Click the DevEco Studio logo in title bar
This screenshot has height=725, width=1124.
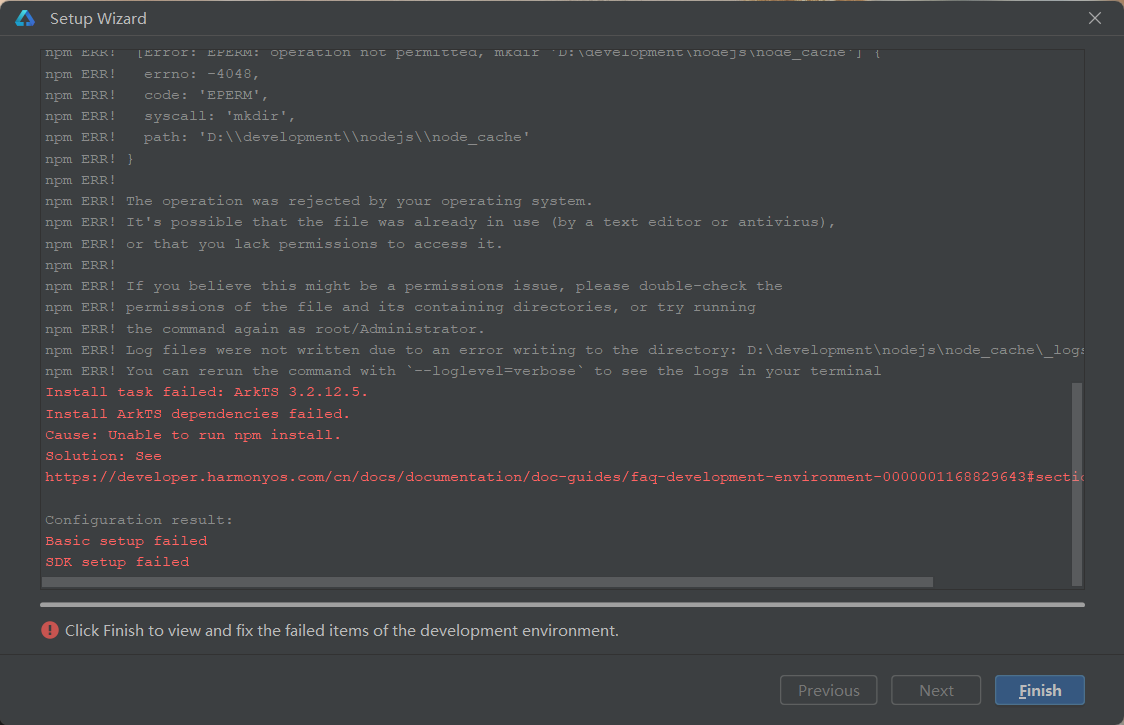point(25,18)
